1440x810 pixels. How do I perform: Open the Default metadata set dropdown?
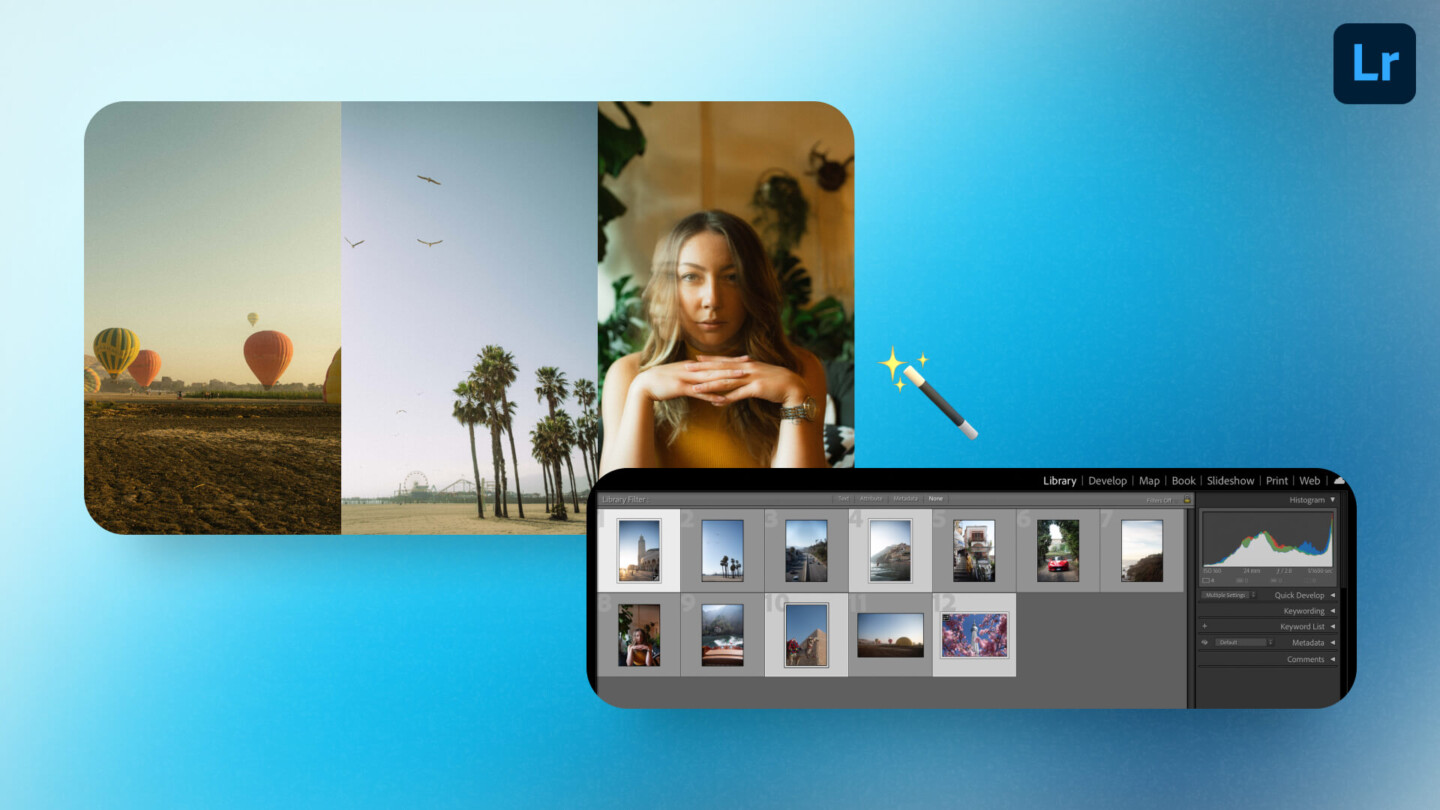1245,643
